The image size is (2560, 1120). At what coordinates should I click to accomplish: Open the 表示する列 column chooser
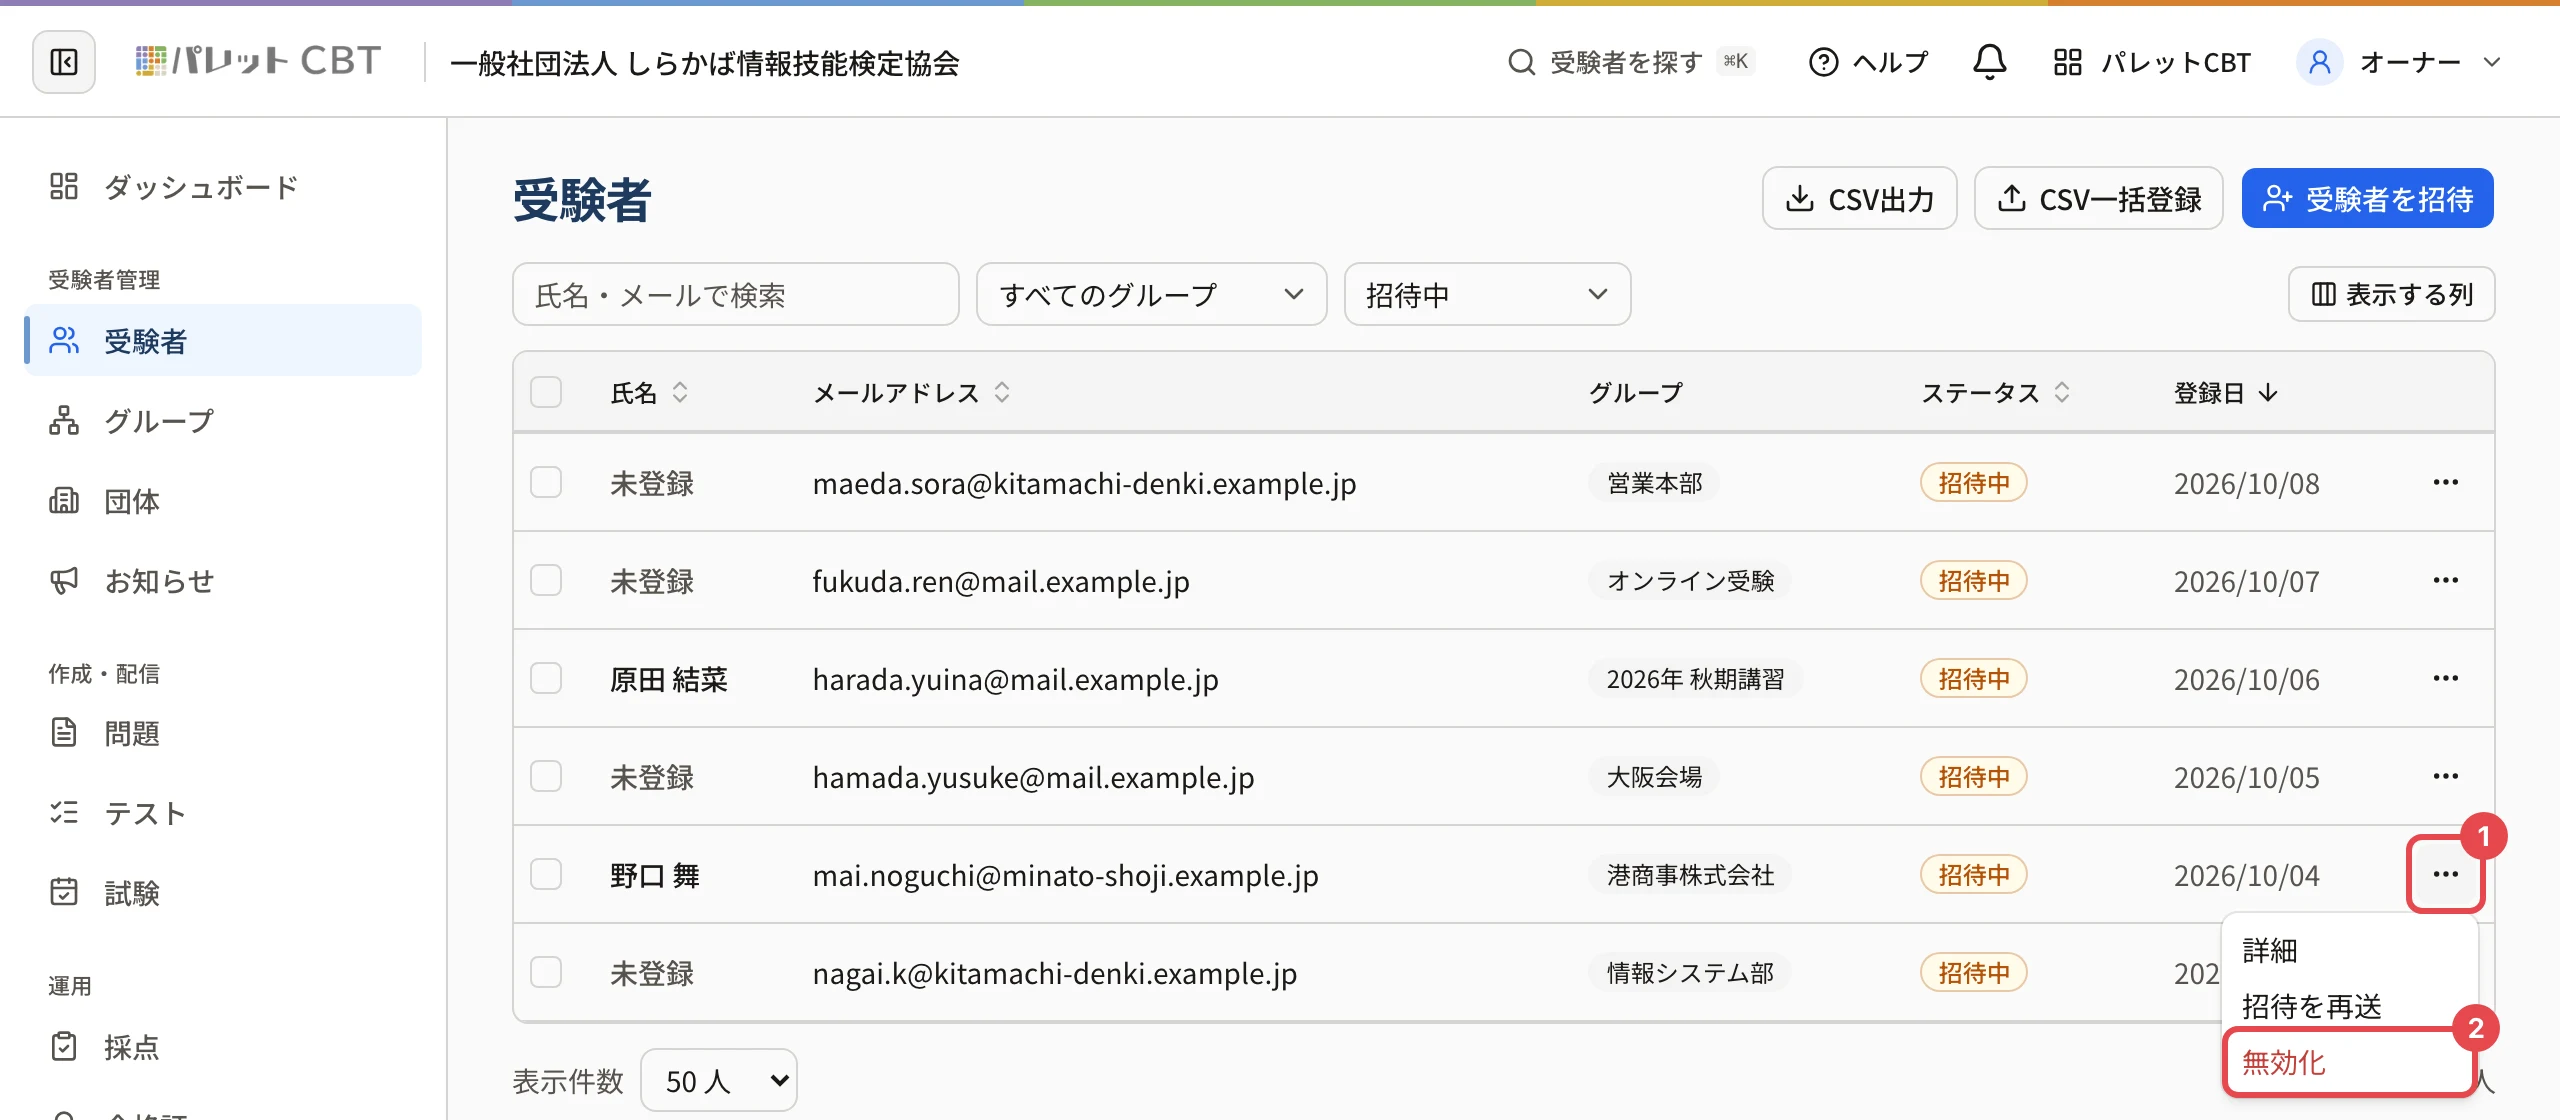2391,294
